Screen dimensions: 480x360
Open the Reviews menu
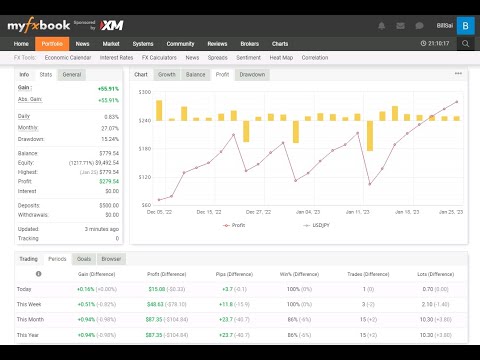(x=217, y=44)
